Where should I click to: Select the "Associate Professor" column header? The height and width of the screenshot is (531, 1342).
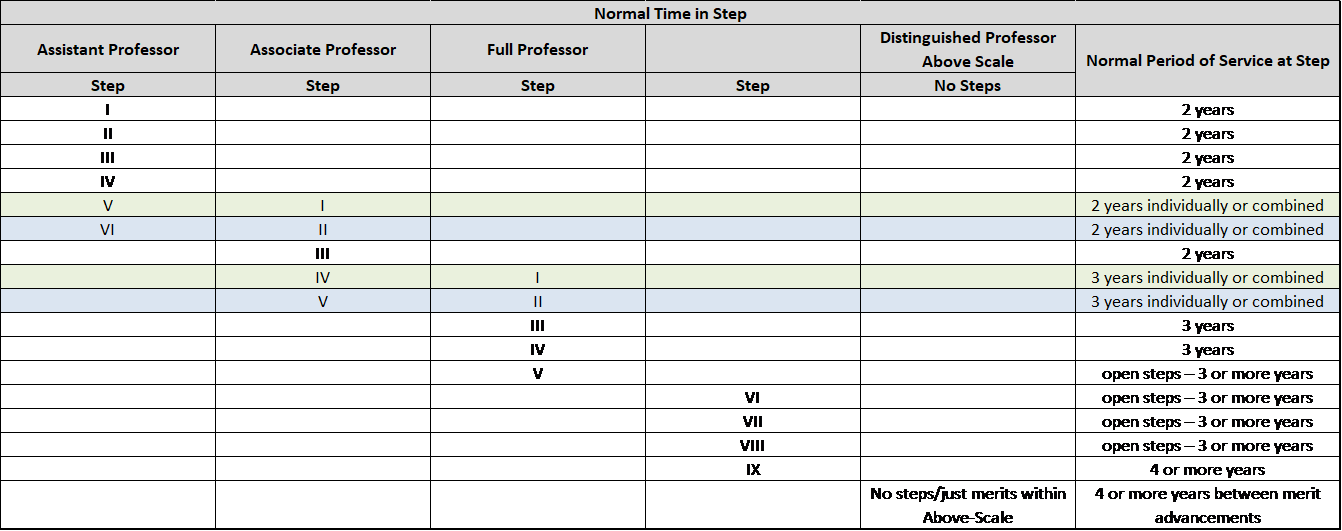[x=323, y=49]
